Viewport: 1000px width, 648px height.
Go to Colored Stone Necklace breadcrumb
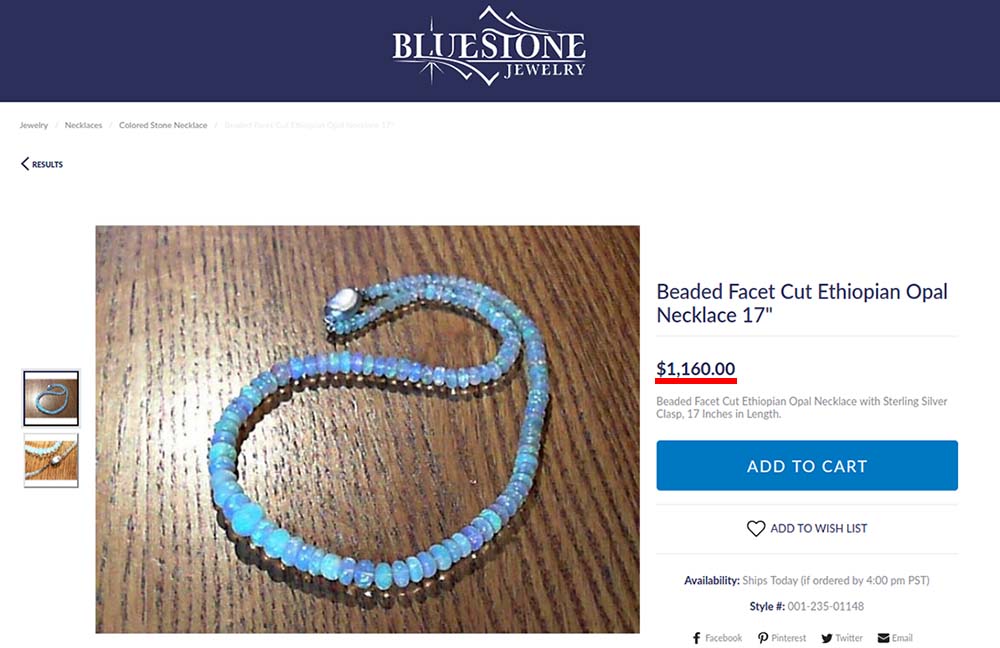(163, 125)
